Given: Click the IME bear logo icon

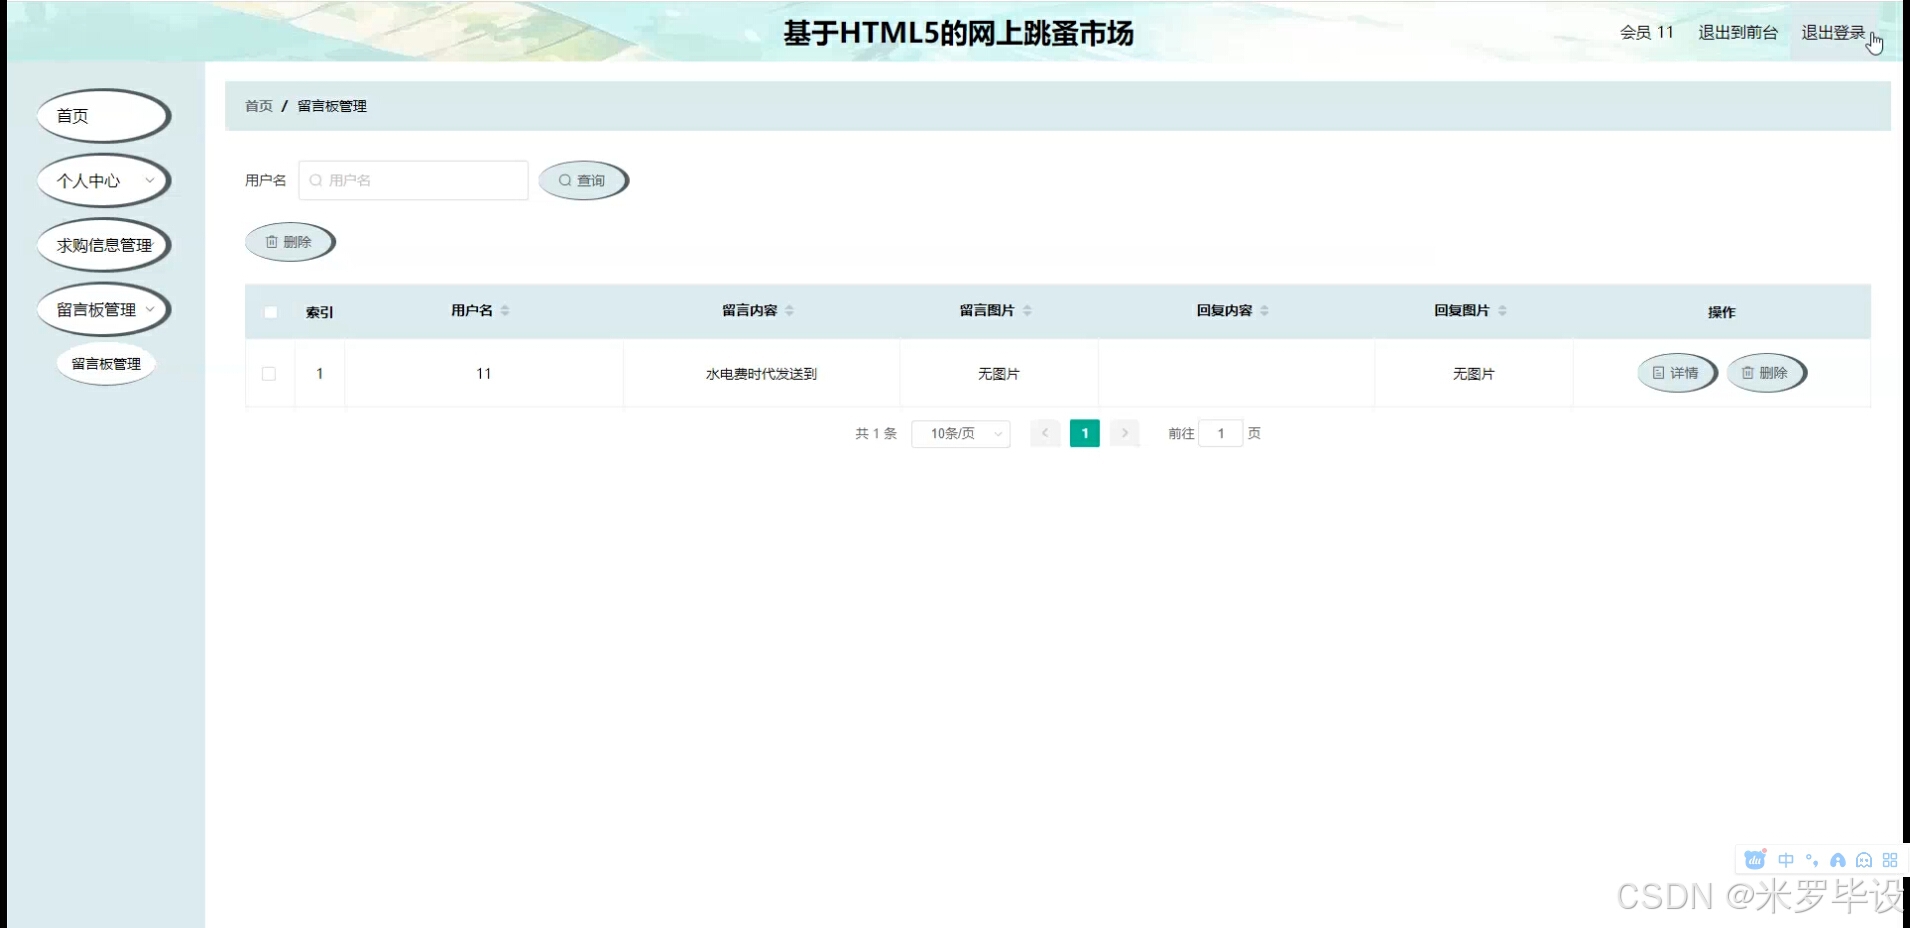Looking at the screenshot, I should [1755, 860].
